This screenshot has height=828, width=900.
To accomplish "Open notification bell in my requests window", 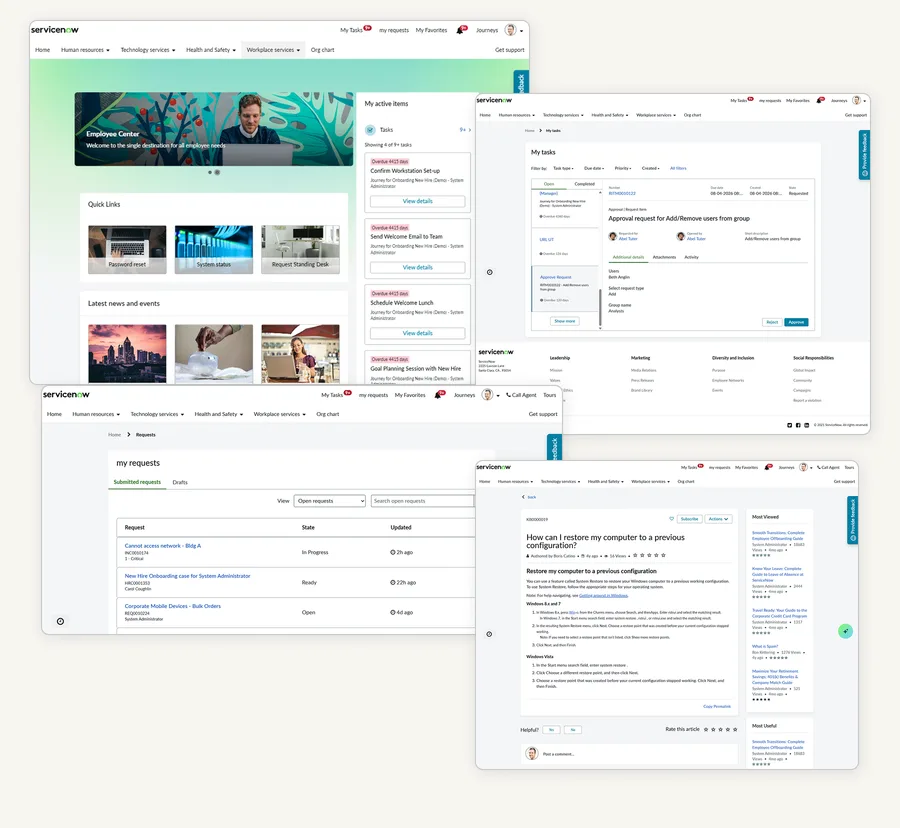I will [438, 395].
